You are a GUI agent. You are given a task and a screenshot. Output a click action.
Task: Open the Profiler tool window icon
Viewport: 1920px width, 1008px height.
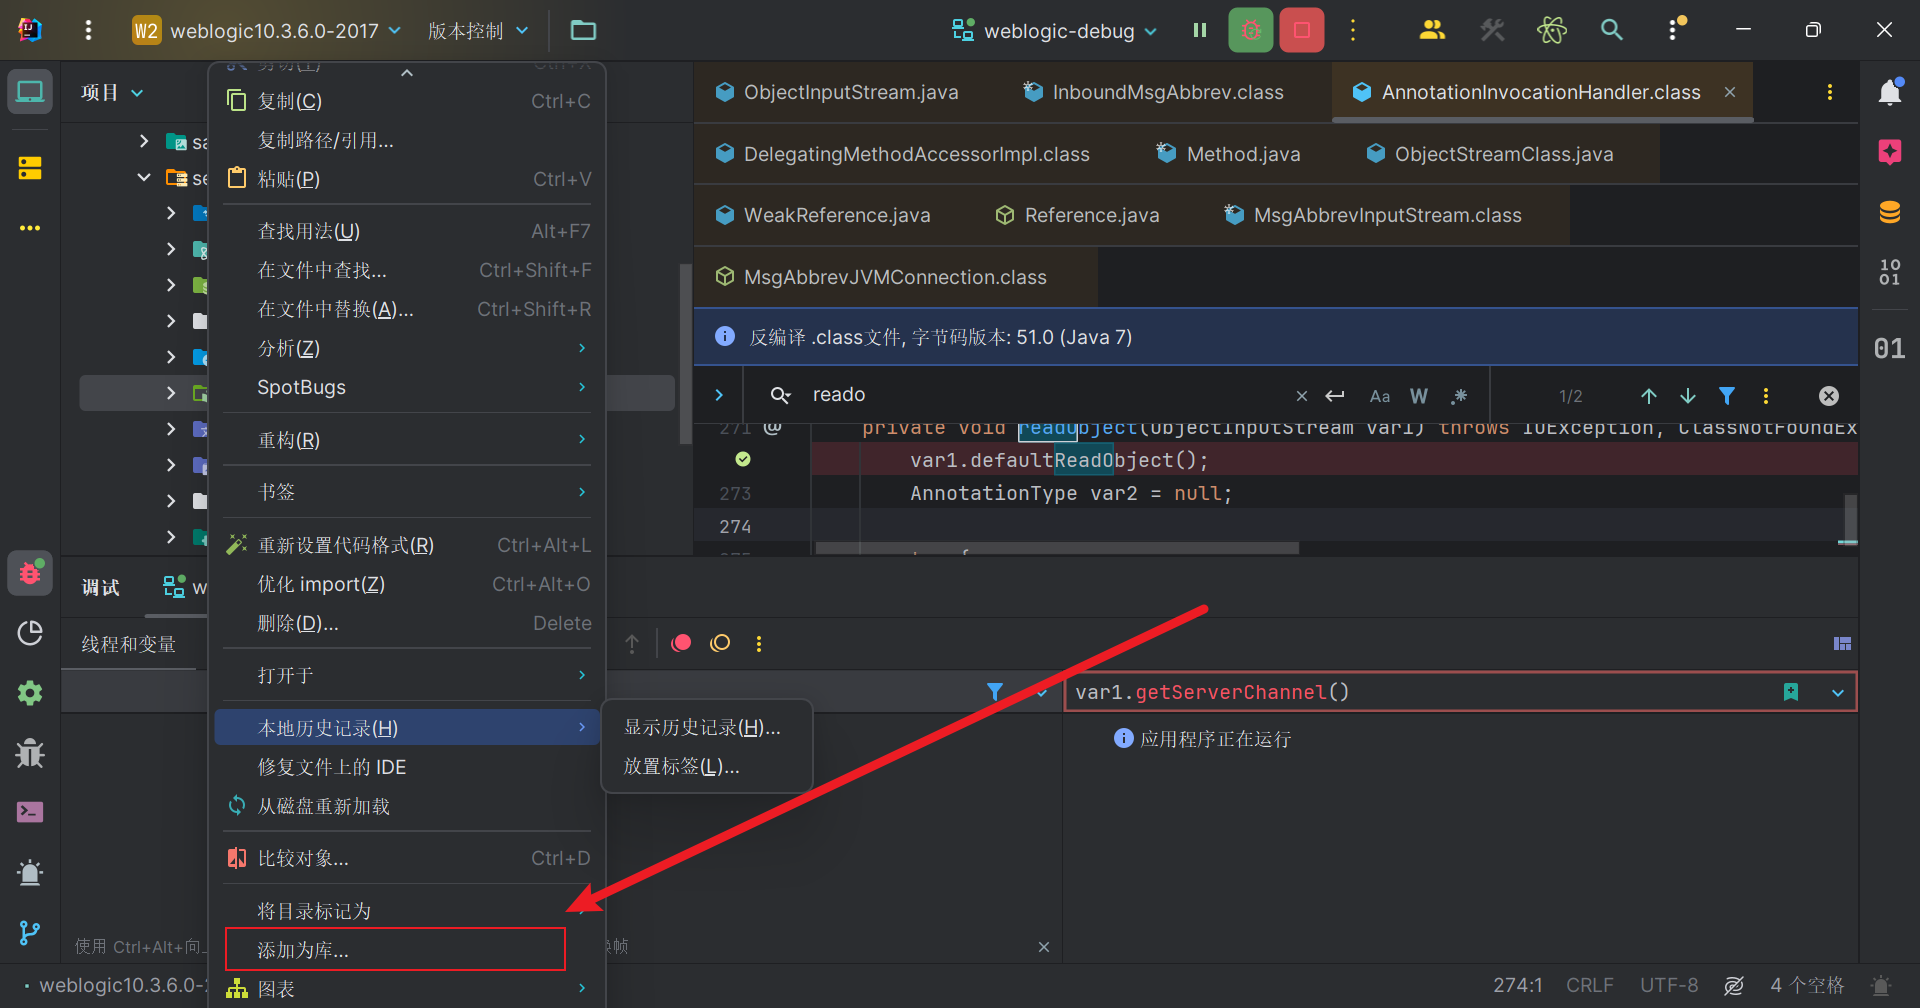tap(30, 632)
